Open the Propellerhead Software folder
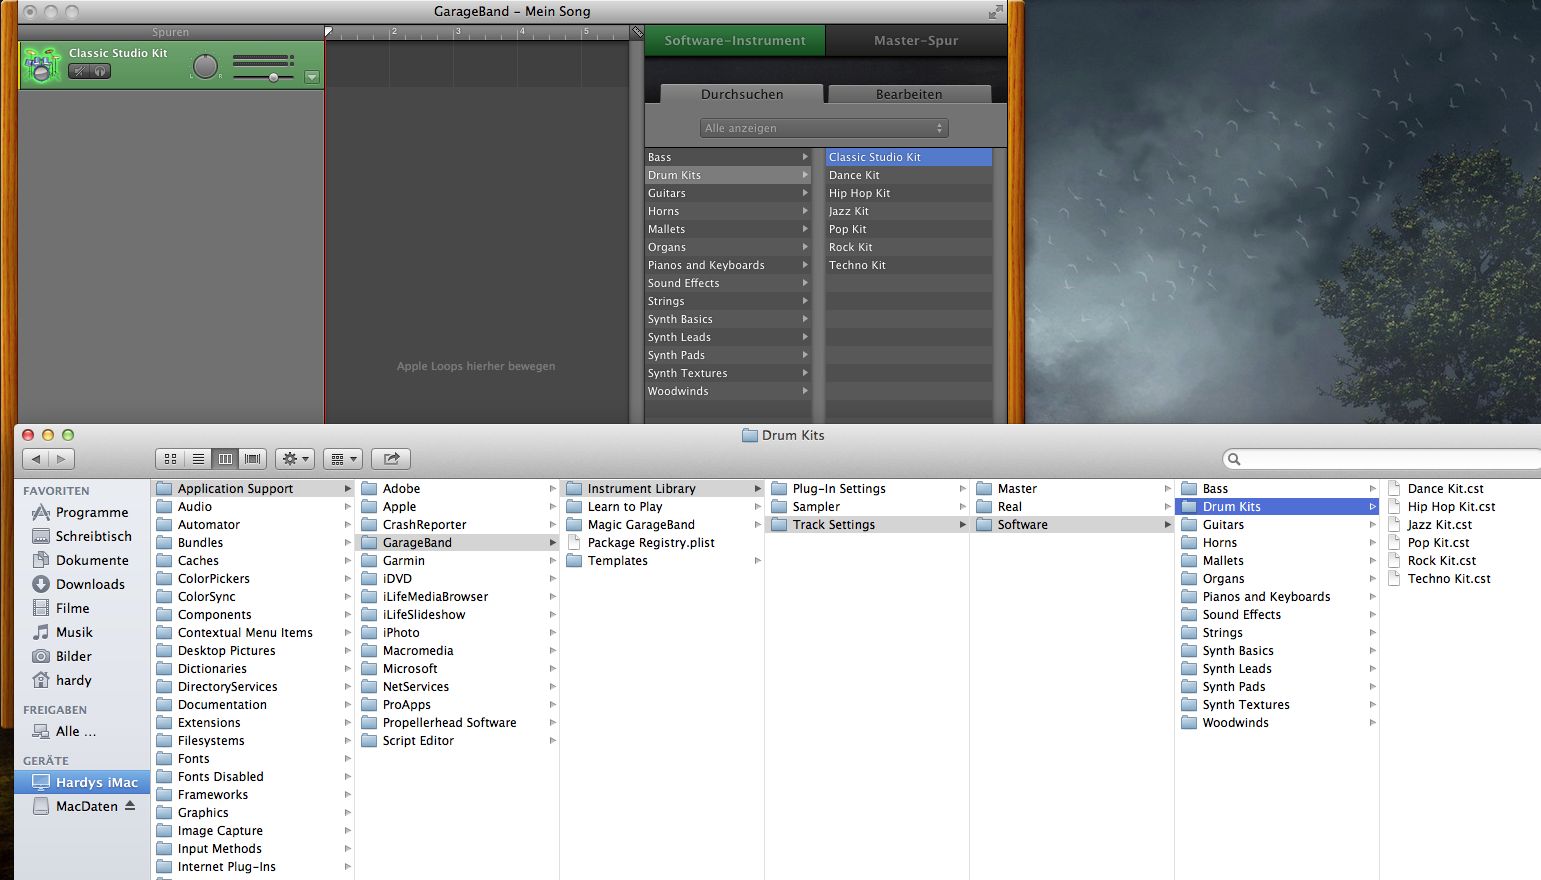The image size is (1541, 880). pyautogui.click(x=458, y=723)
